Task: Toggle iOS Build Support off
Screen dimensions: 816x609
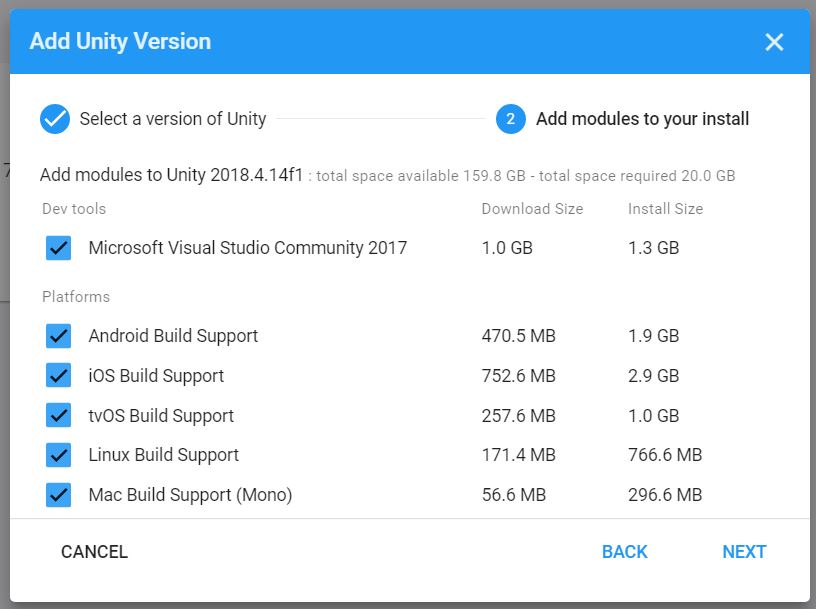Action: 58,376
